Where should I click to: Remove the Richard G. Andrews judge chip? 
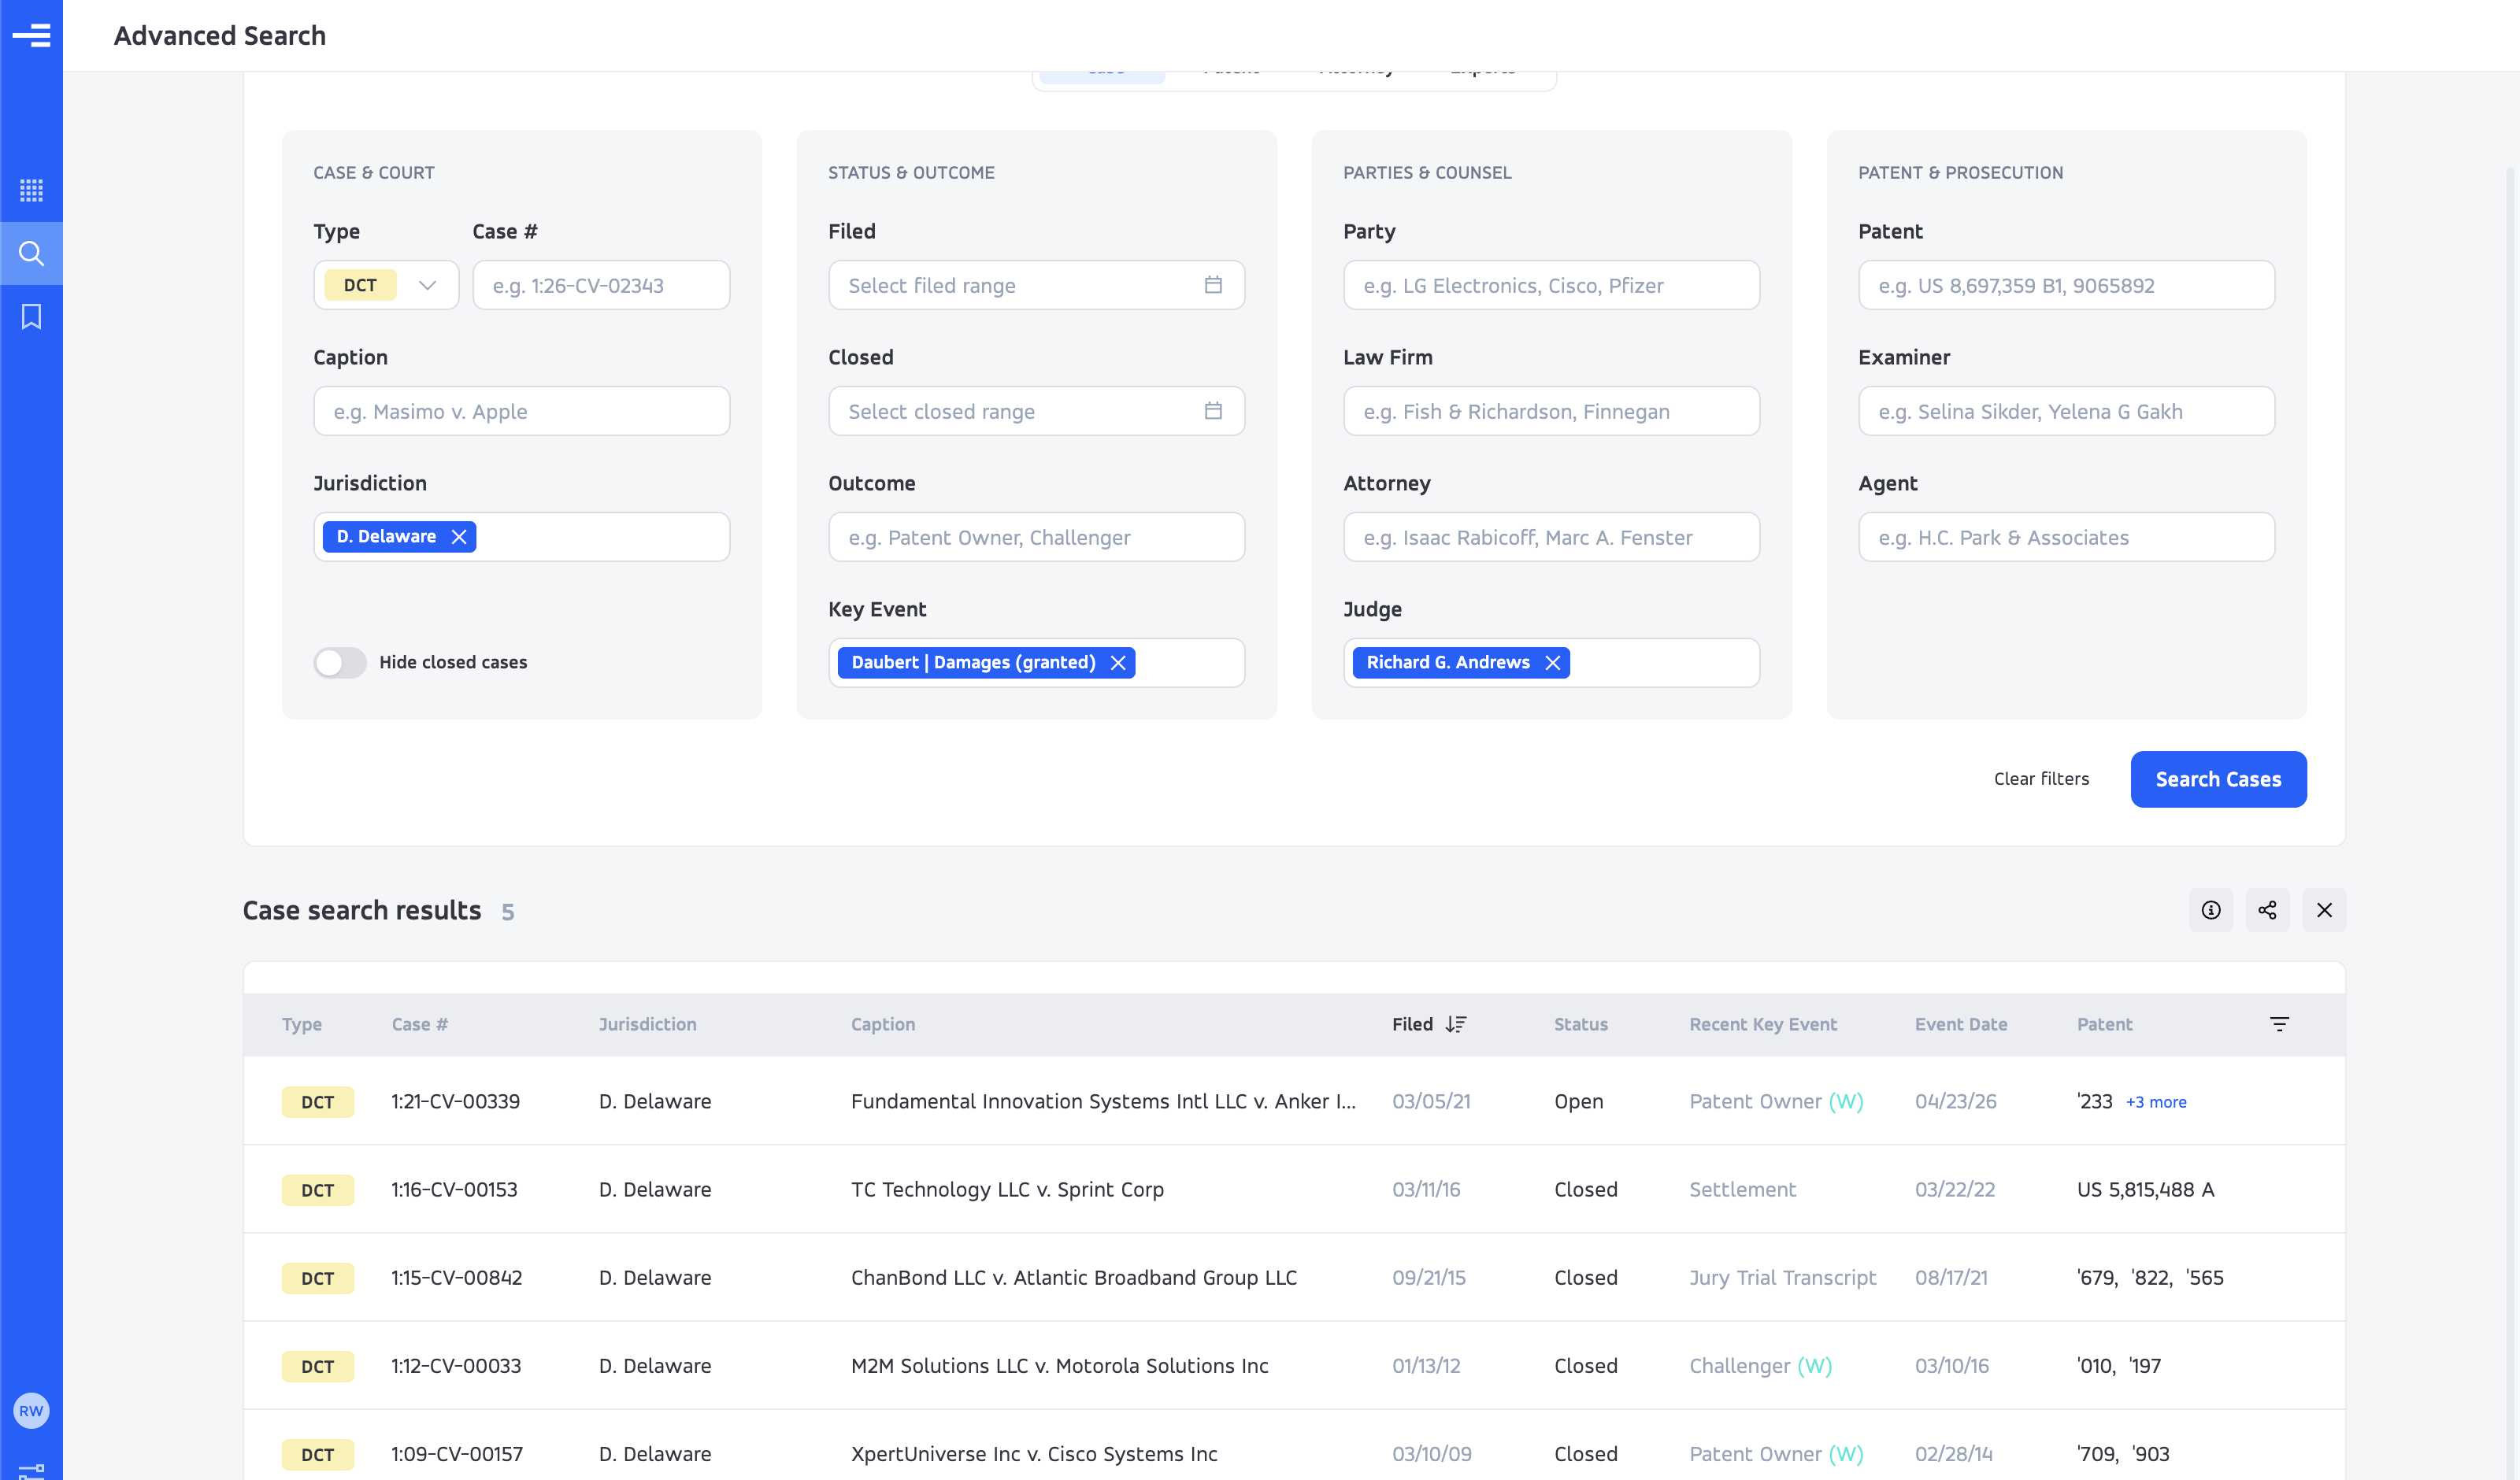1552,663
